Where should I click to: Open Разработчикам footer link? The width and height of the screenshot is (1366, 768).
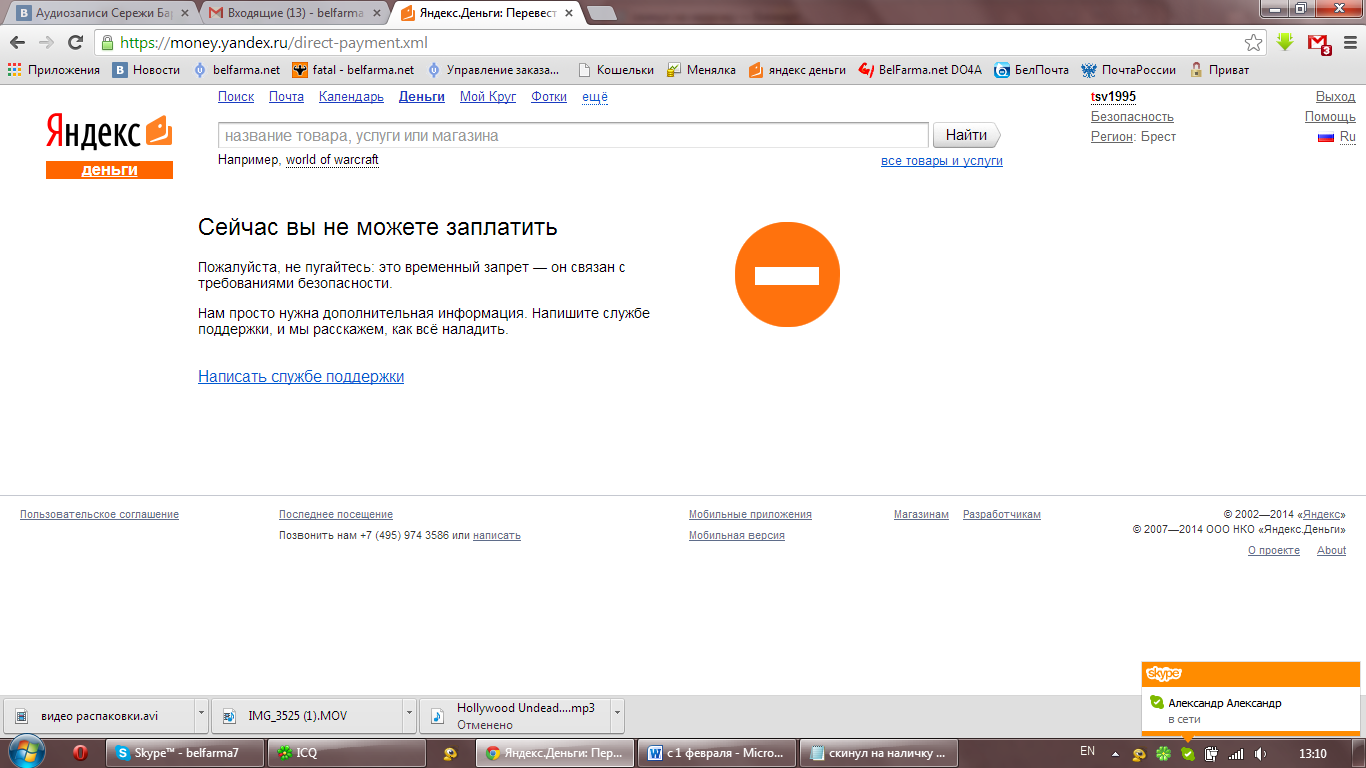coord(1002,515)
